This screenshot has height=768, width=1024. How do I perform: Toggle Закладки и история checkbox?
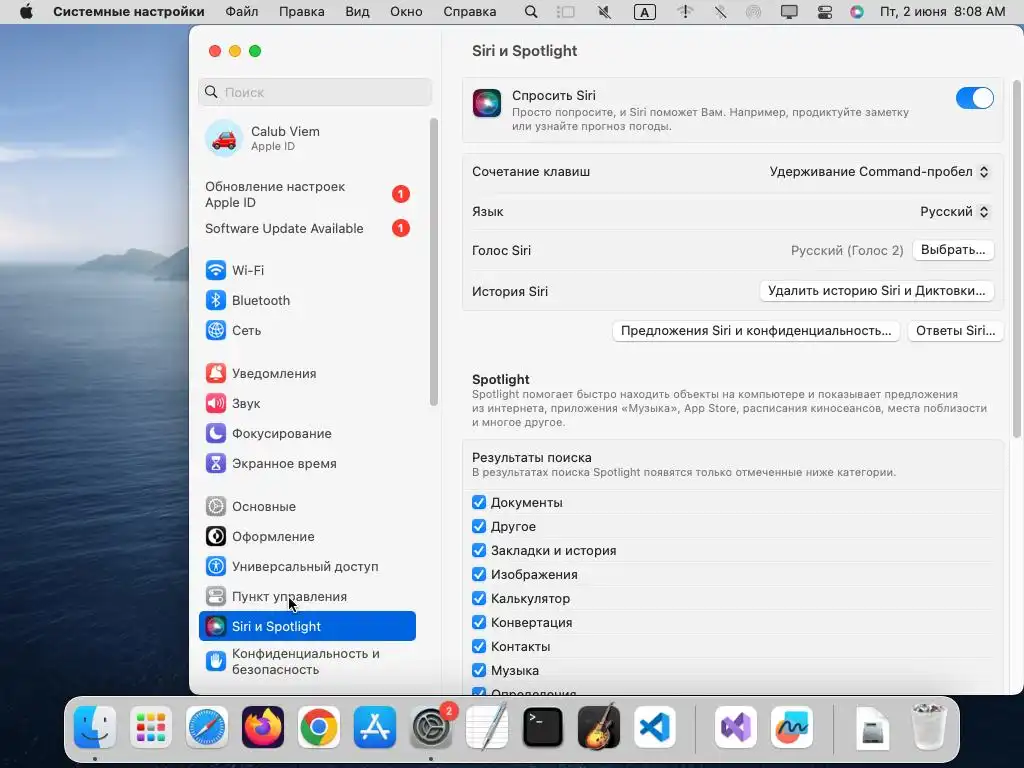point(479,551)
